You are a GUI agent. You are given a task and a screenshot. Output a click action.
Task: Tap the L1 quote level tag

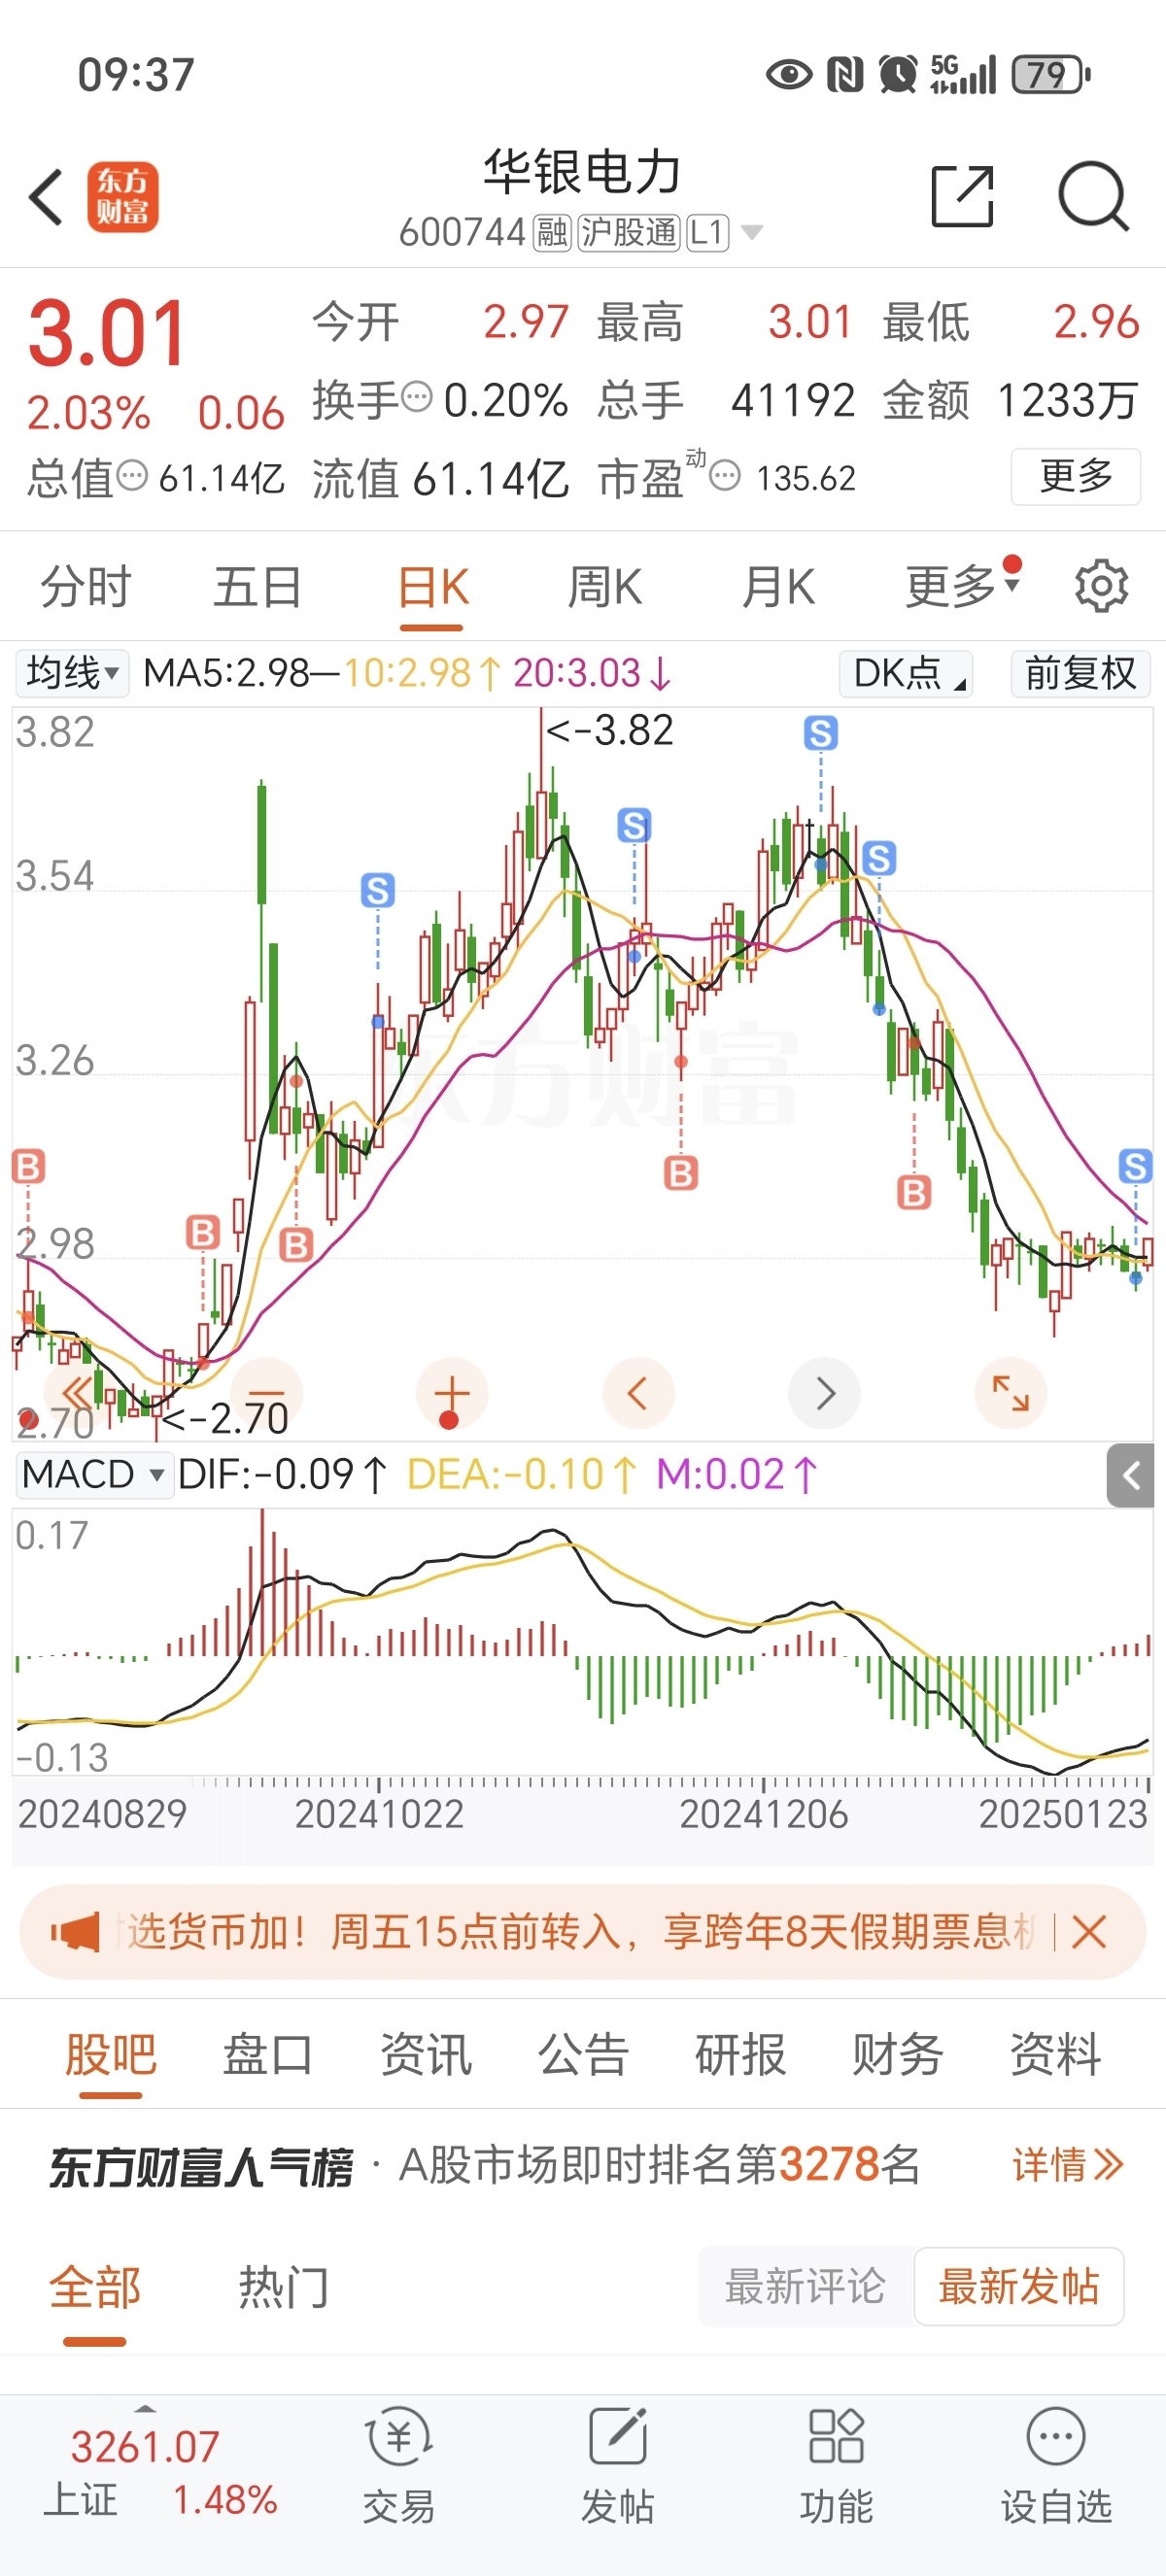(708, 232)
